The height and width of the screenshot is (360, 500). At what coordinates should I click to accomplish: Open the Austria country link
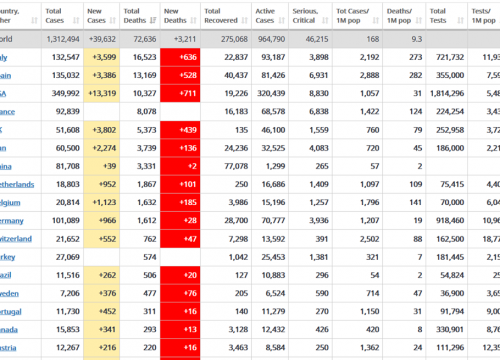(x=8, y=348)
